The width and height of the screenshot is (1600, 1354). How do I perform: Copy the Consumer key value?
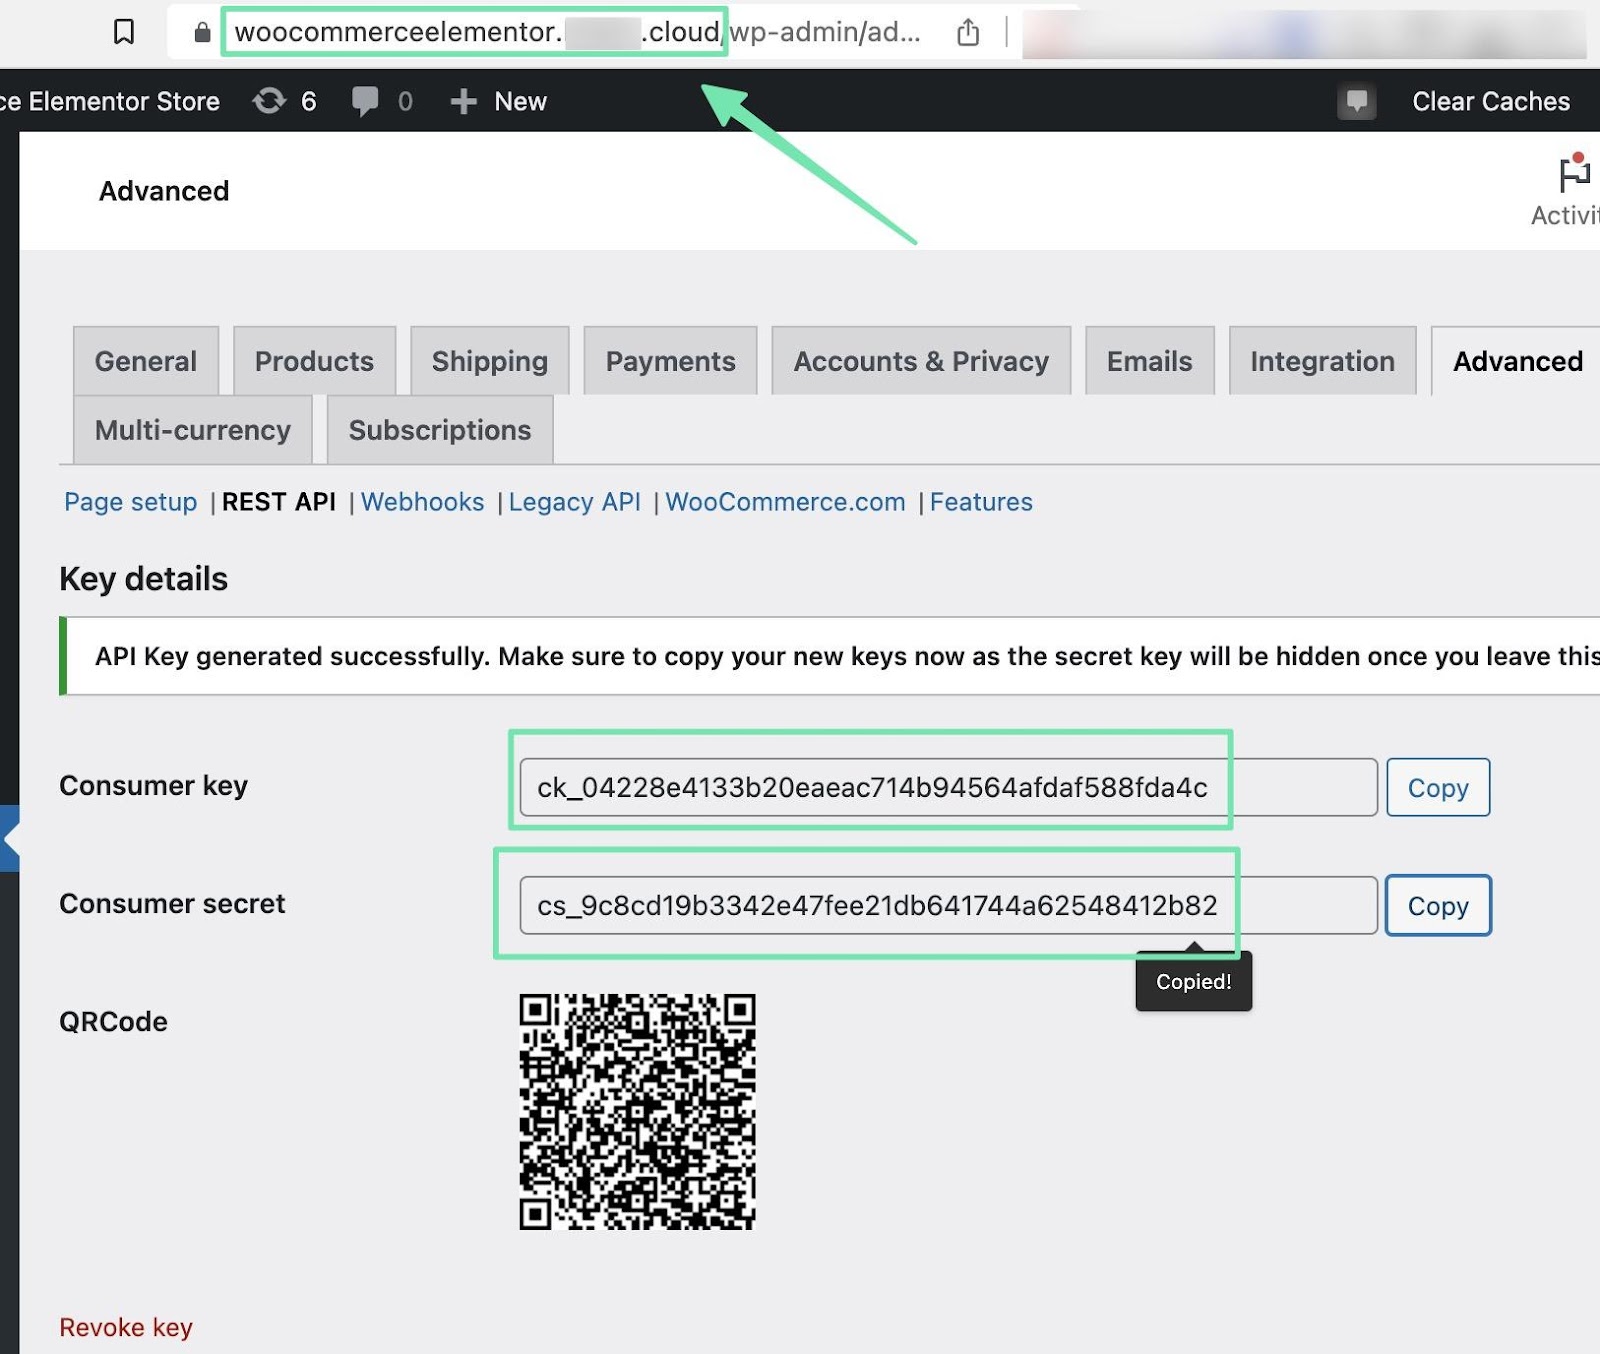tap(1438, 788)
